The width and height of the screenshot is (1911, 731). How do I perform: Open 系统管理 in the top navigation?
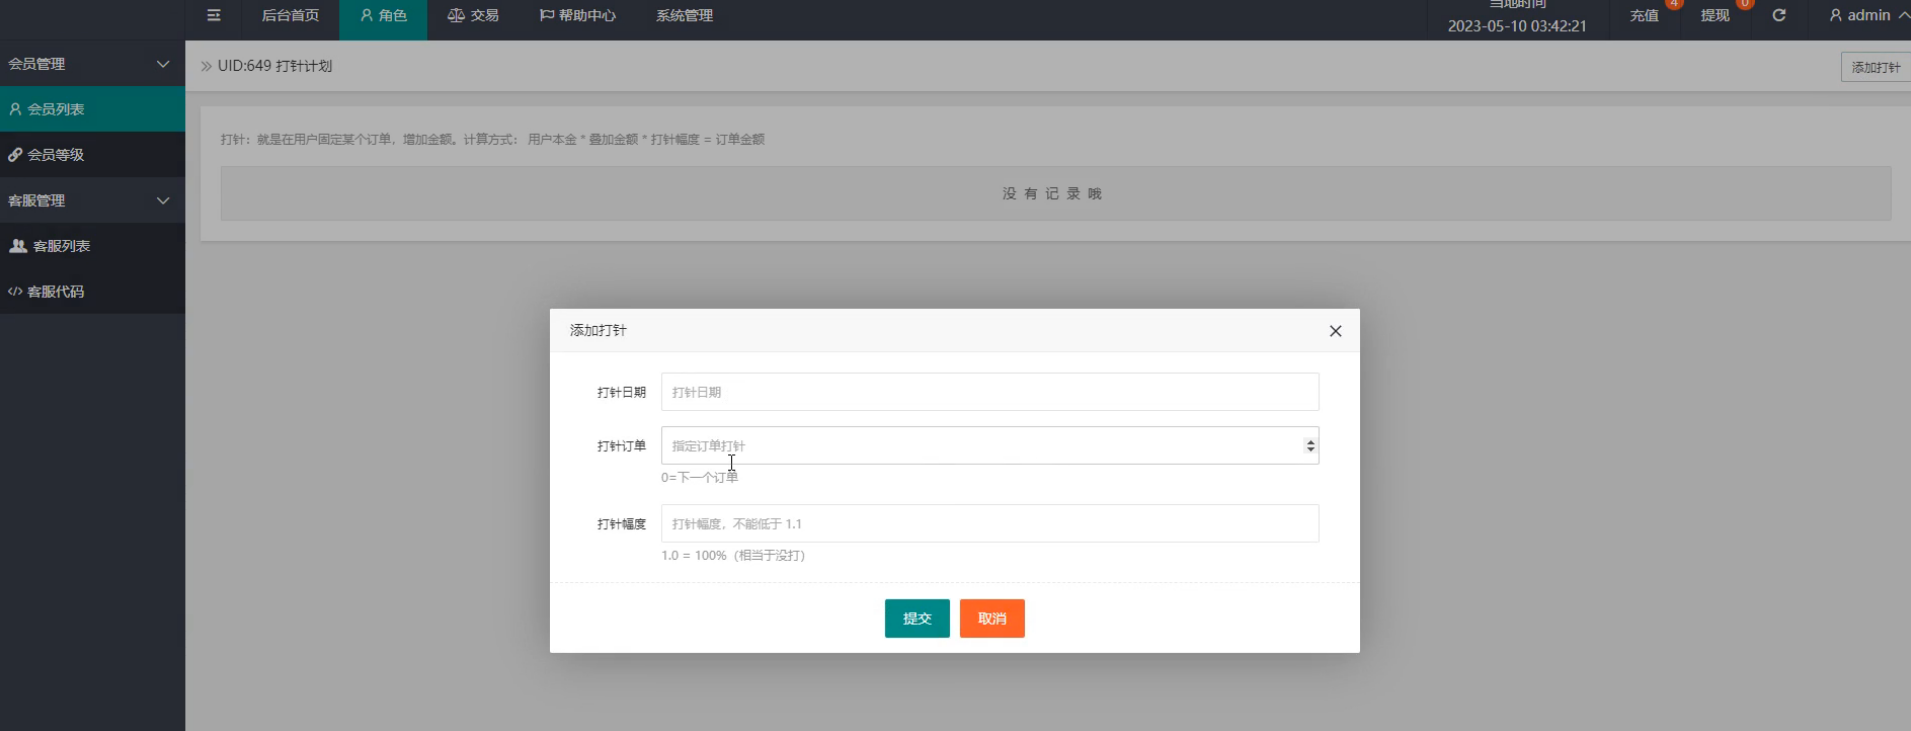point(684,16)
